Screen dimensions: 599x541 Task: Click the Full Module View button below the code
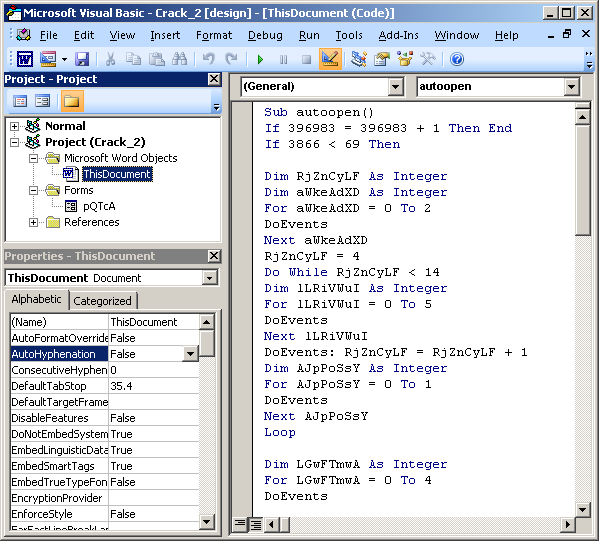click(x=256, y=524)
